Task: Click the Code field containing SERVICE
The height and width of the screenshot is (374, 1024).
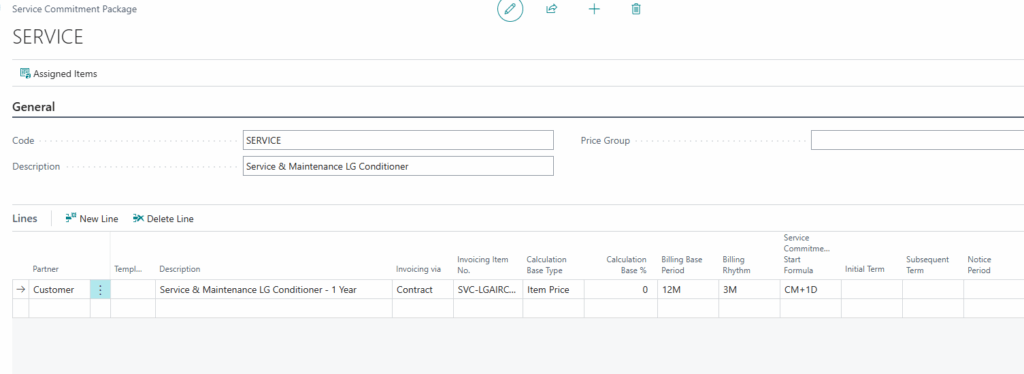Action: [x=398, y=140]
